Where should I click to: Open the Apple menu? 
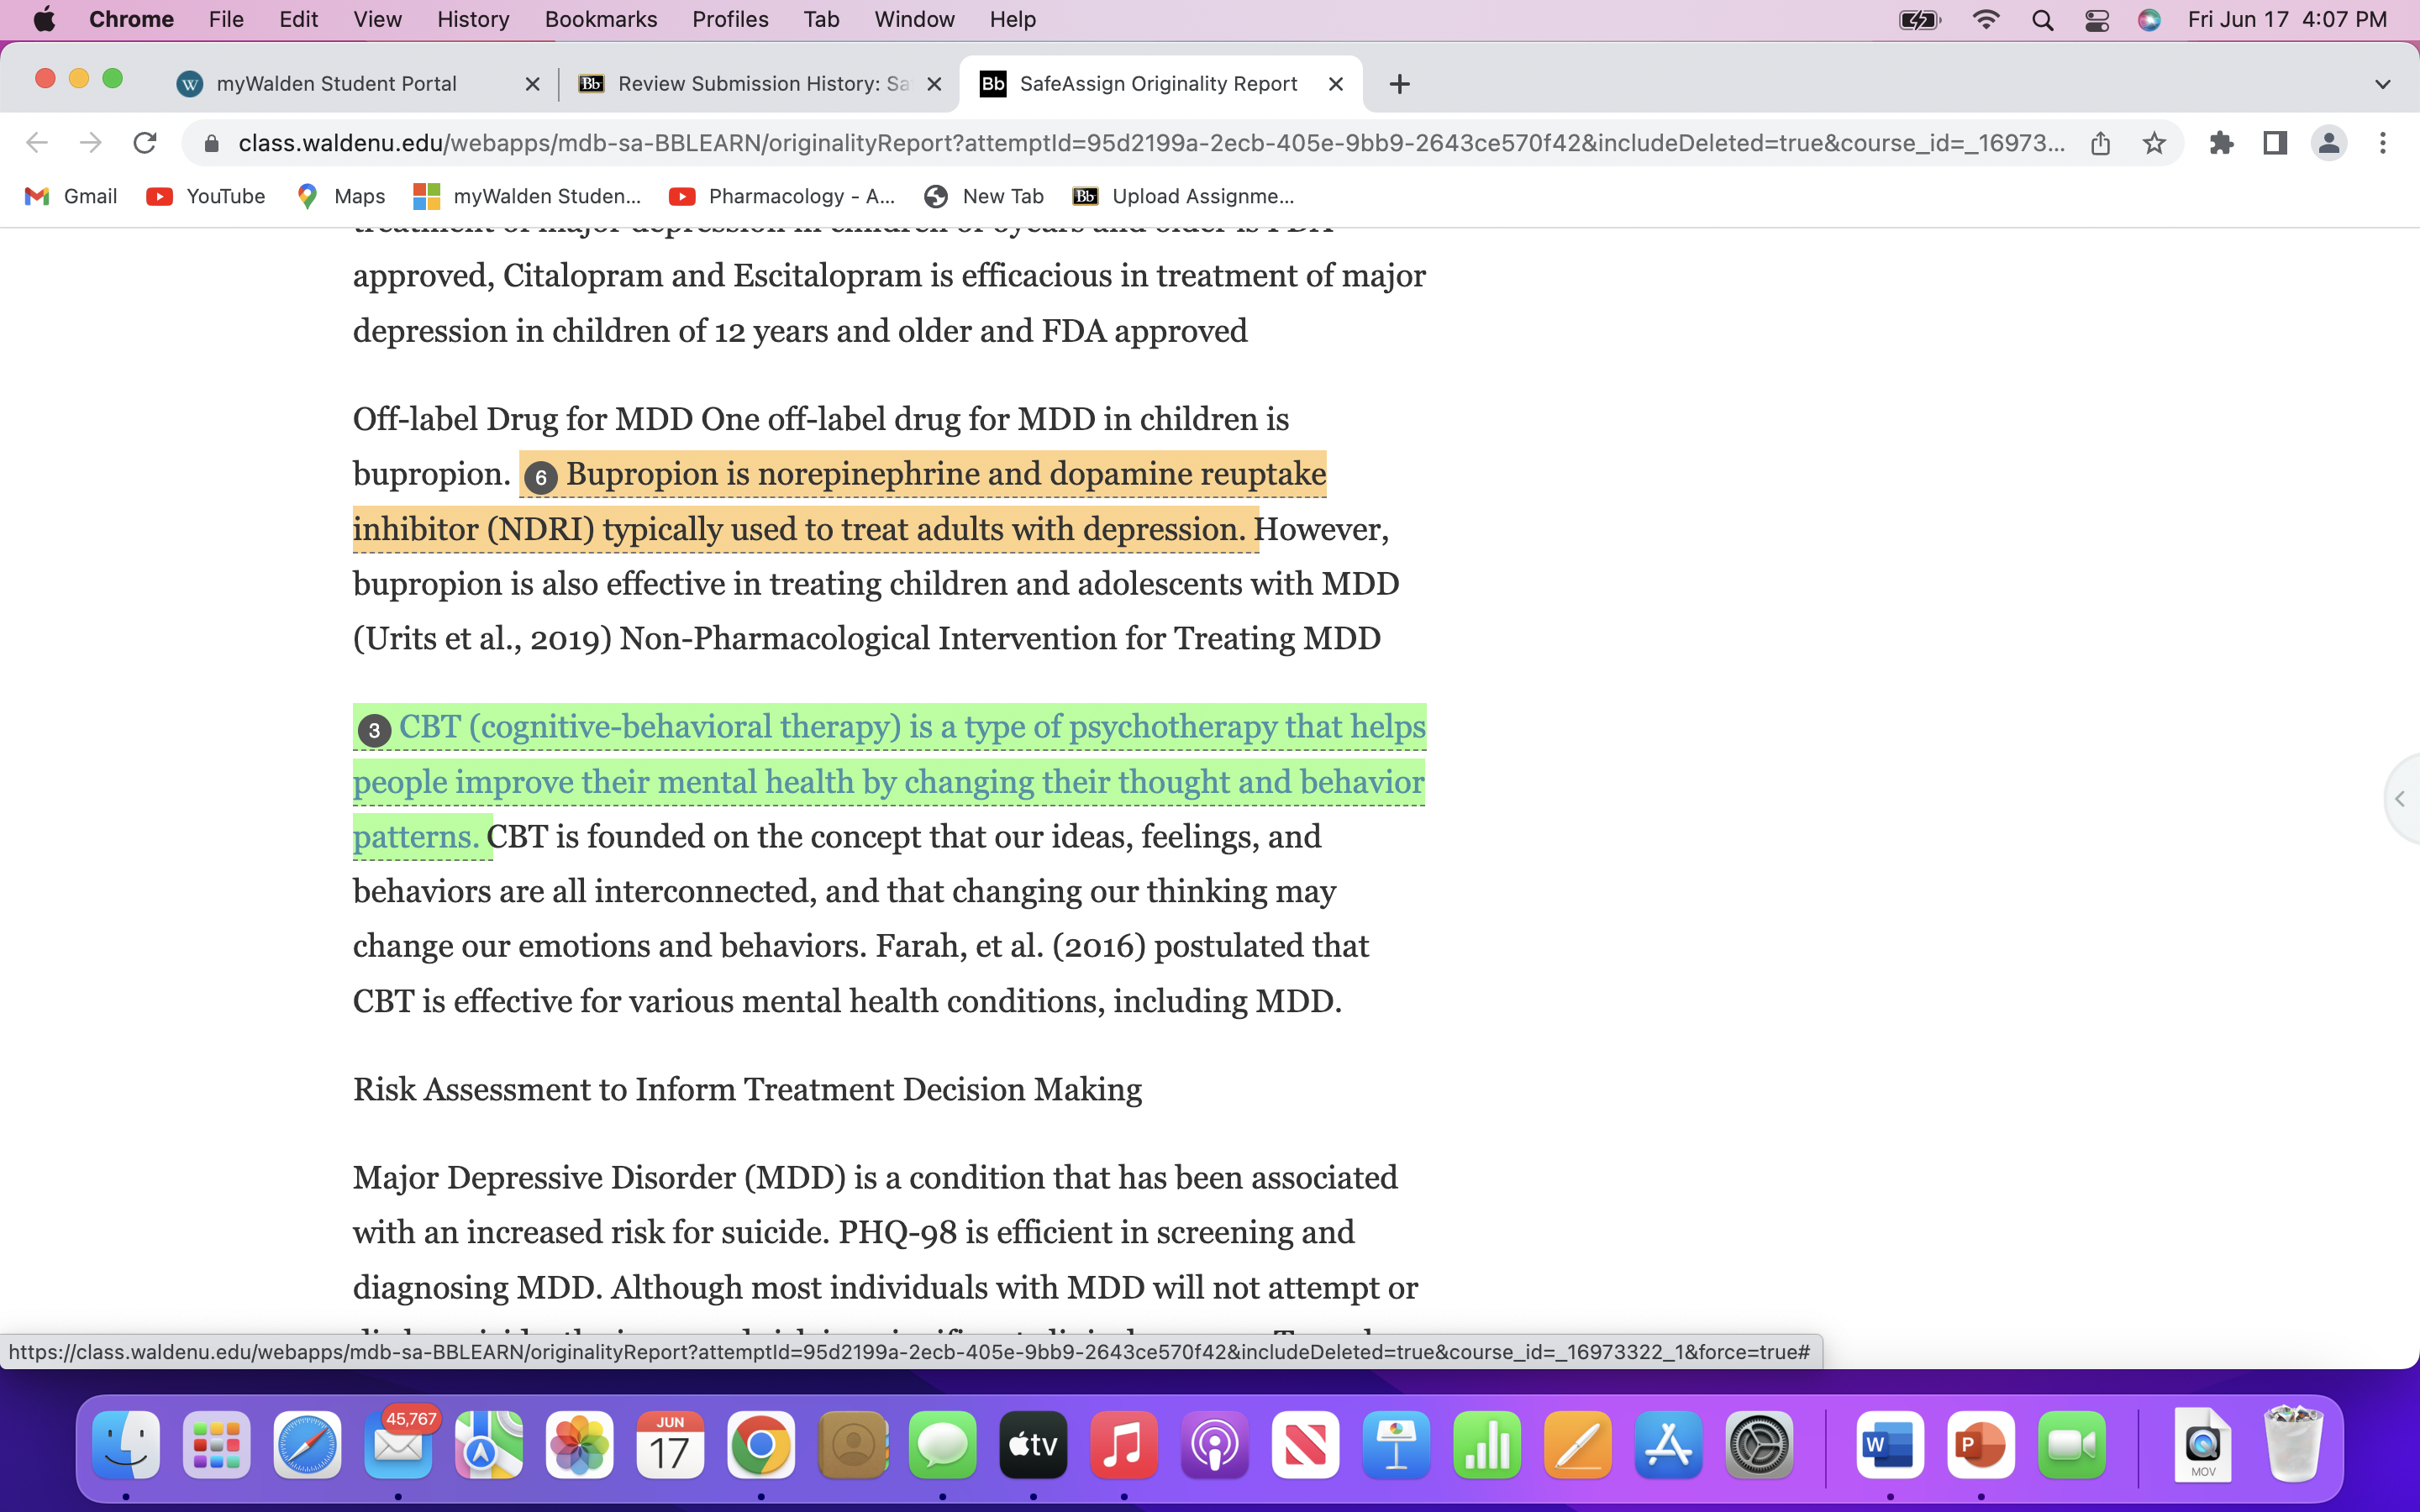point(44,20)
